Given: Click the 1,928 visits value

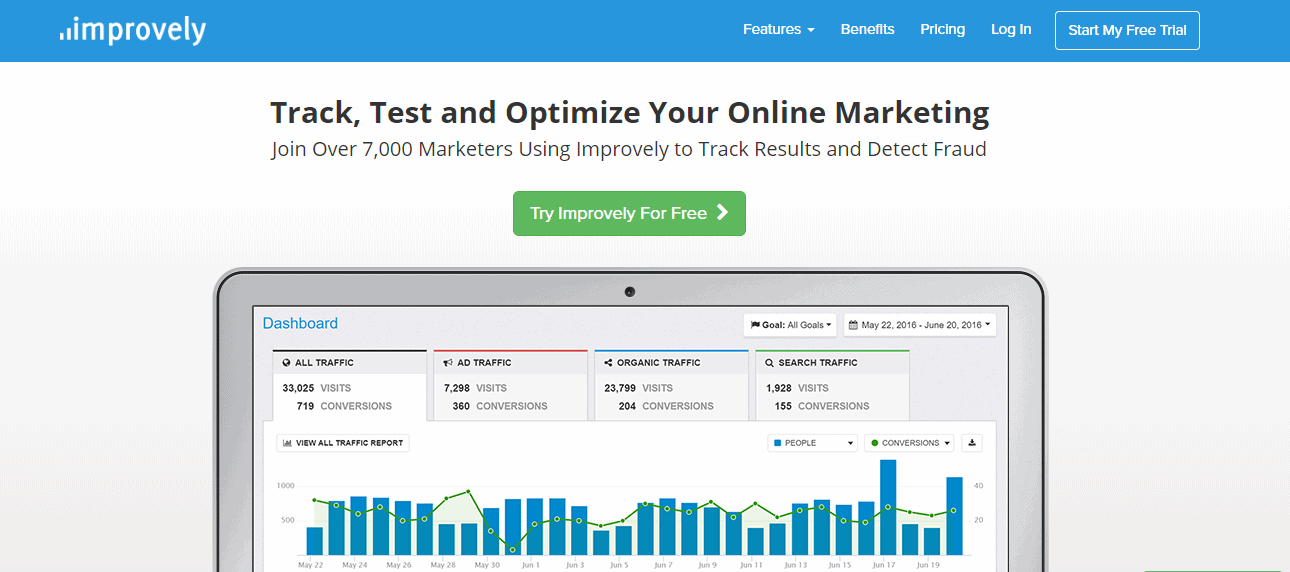Looking at the screenshot, I should [779, 388].
